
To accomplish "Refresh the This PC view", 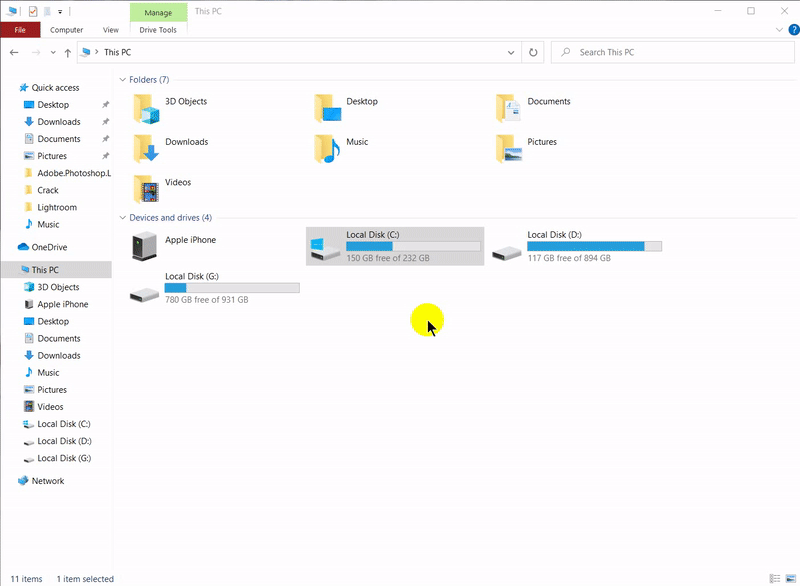I will click(533, 53).
